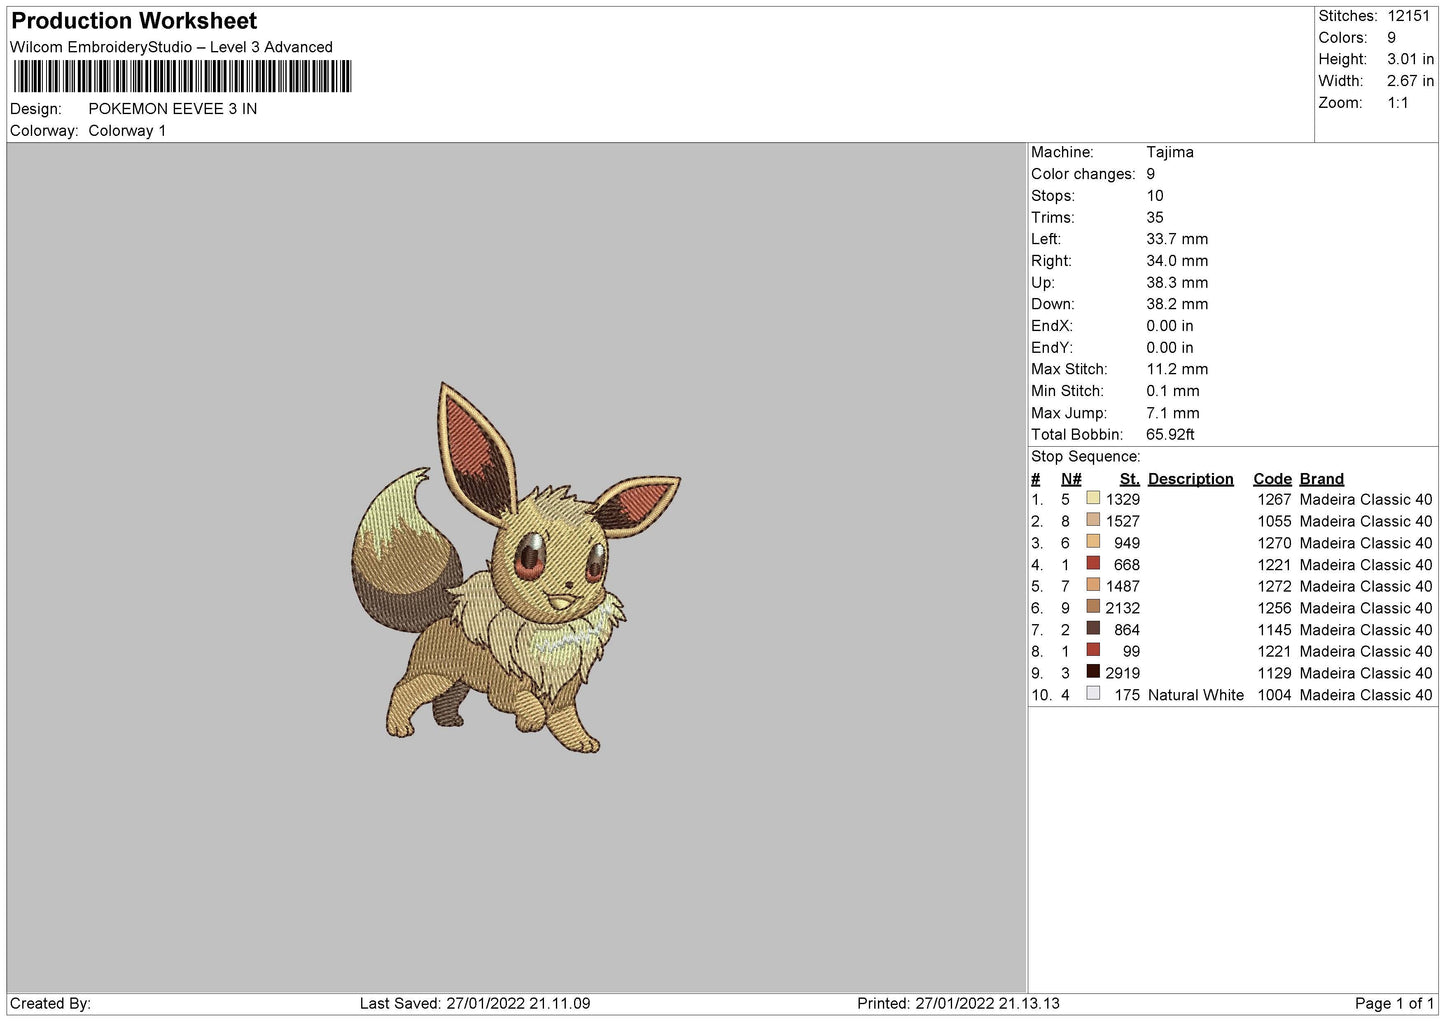Click stitch count '2132' in stop 6
Screen dimensions: 1445x1021
1123,608
